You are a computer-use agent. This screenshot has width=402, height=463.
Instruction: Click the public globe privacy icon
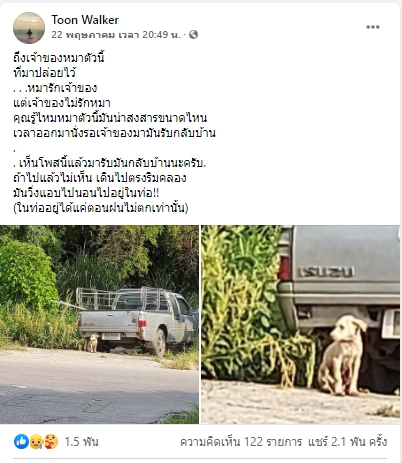pyautogui.click(x=194, y=35)
